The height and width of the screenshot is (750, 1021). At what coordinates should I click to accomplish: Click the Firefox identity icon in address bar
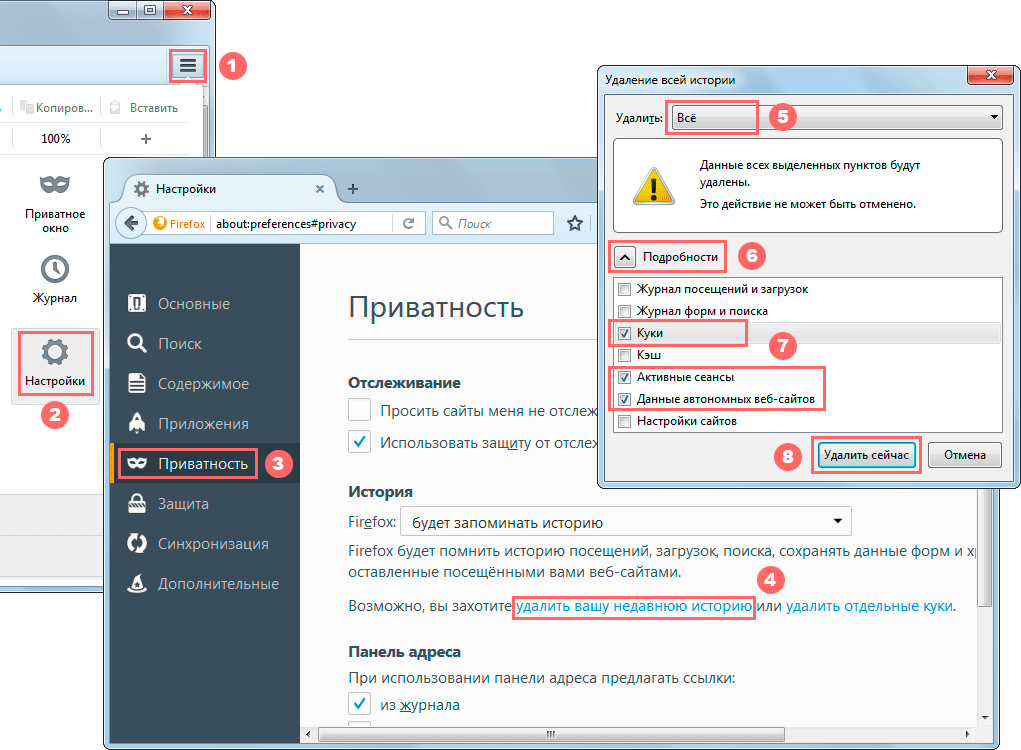179,223
